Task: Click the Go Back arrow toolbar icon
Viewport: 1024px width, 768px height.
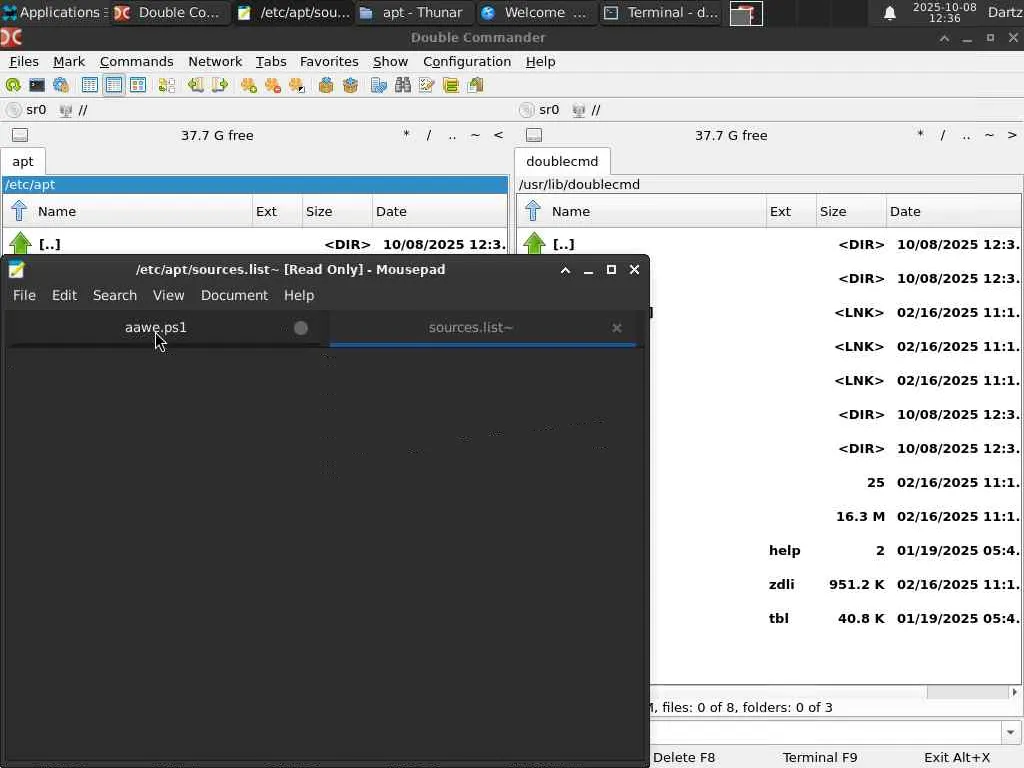Action: [195, 85]
